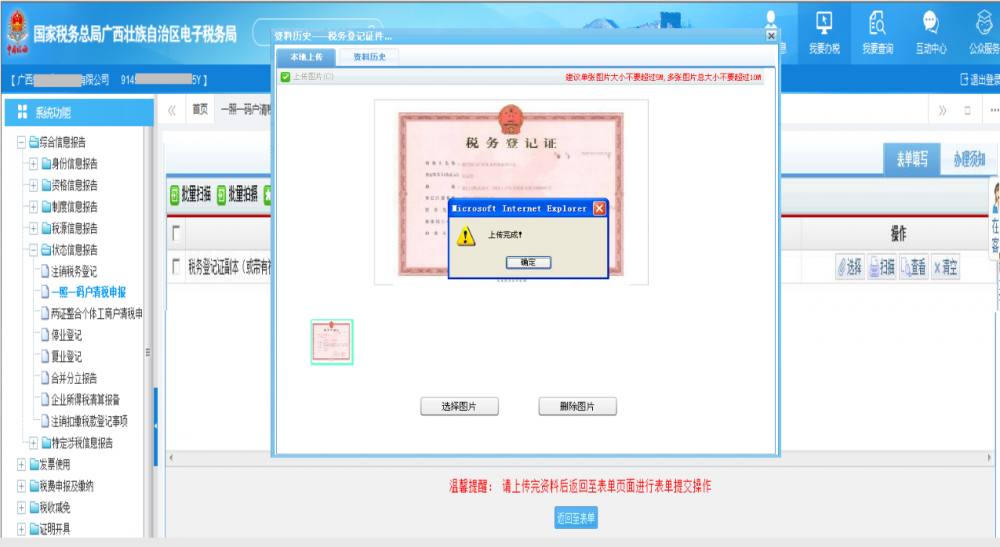Open the 我要办税 icon in top navigation
The width and height of the screenshot is (1000, 547).
coord(824,24)
